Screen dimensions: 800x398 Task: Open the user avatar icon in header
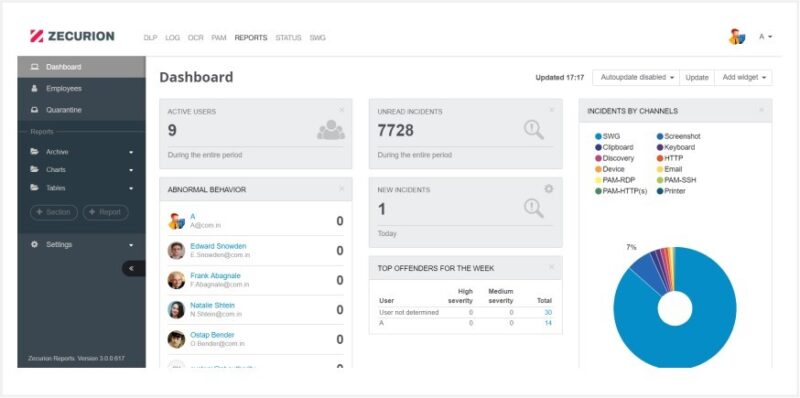[x=737, y=37]
